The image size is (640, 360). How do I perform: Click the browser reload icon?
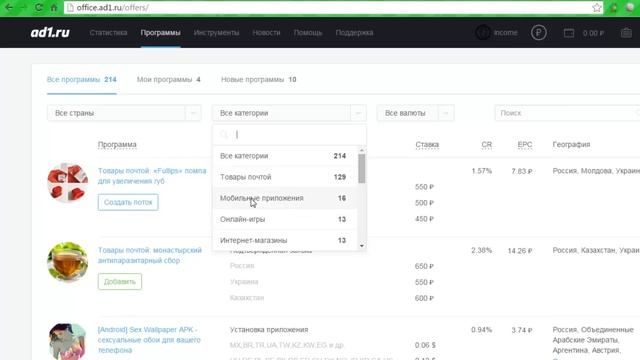39,7
